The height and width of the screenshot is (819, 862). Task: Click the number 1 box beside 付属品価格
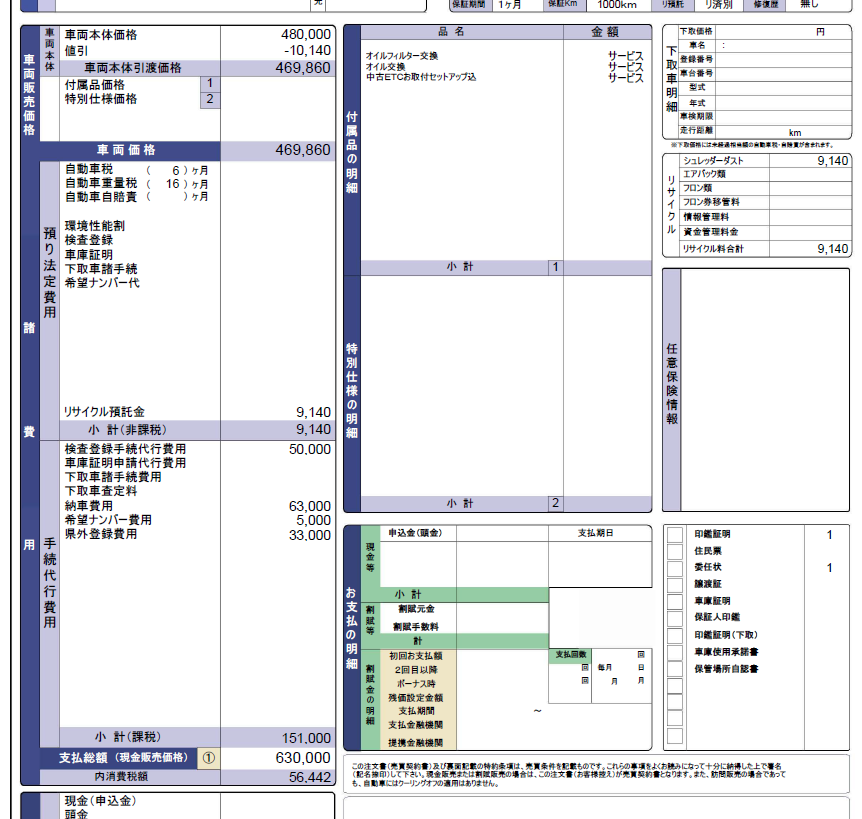(x=209, y=84)
